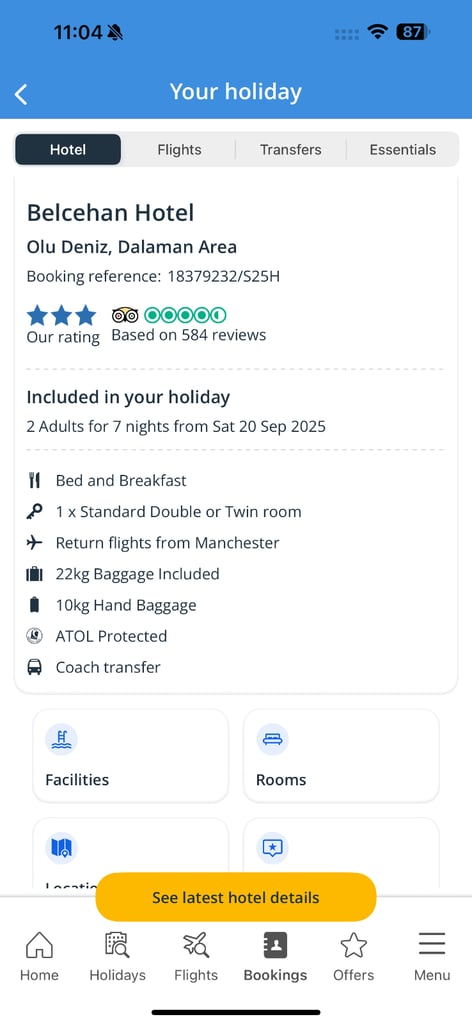The width and height of the screenshot is (472, 1024).
Task: Open Holidays search in bottom bar
Action: coord(118,944)
